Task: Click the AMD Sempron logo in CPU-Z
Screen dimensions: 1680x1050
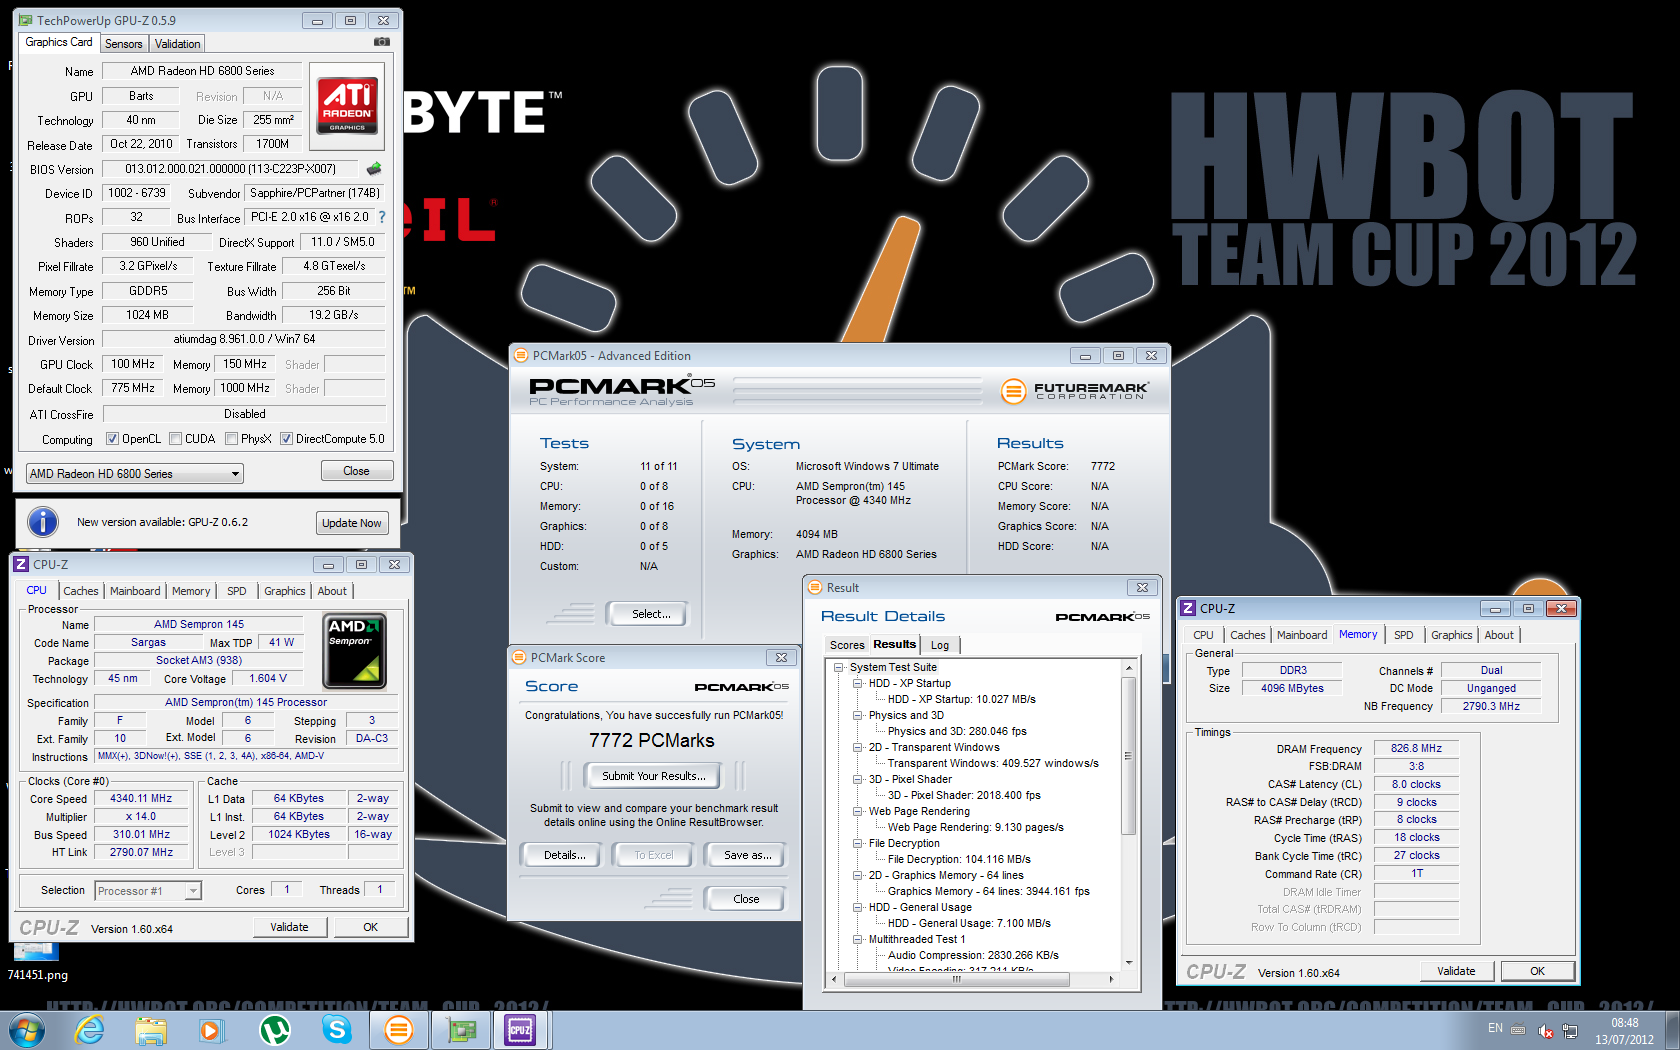Action: pos(354,651)
